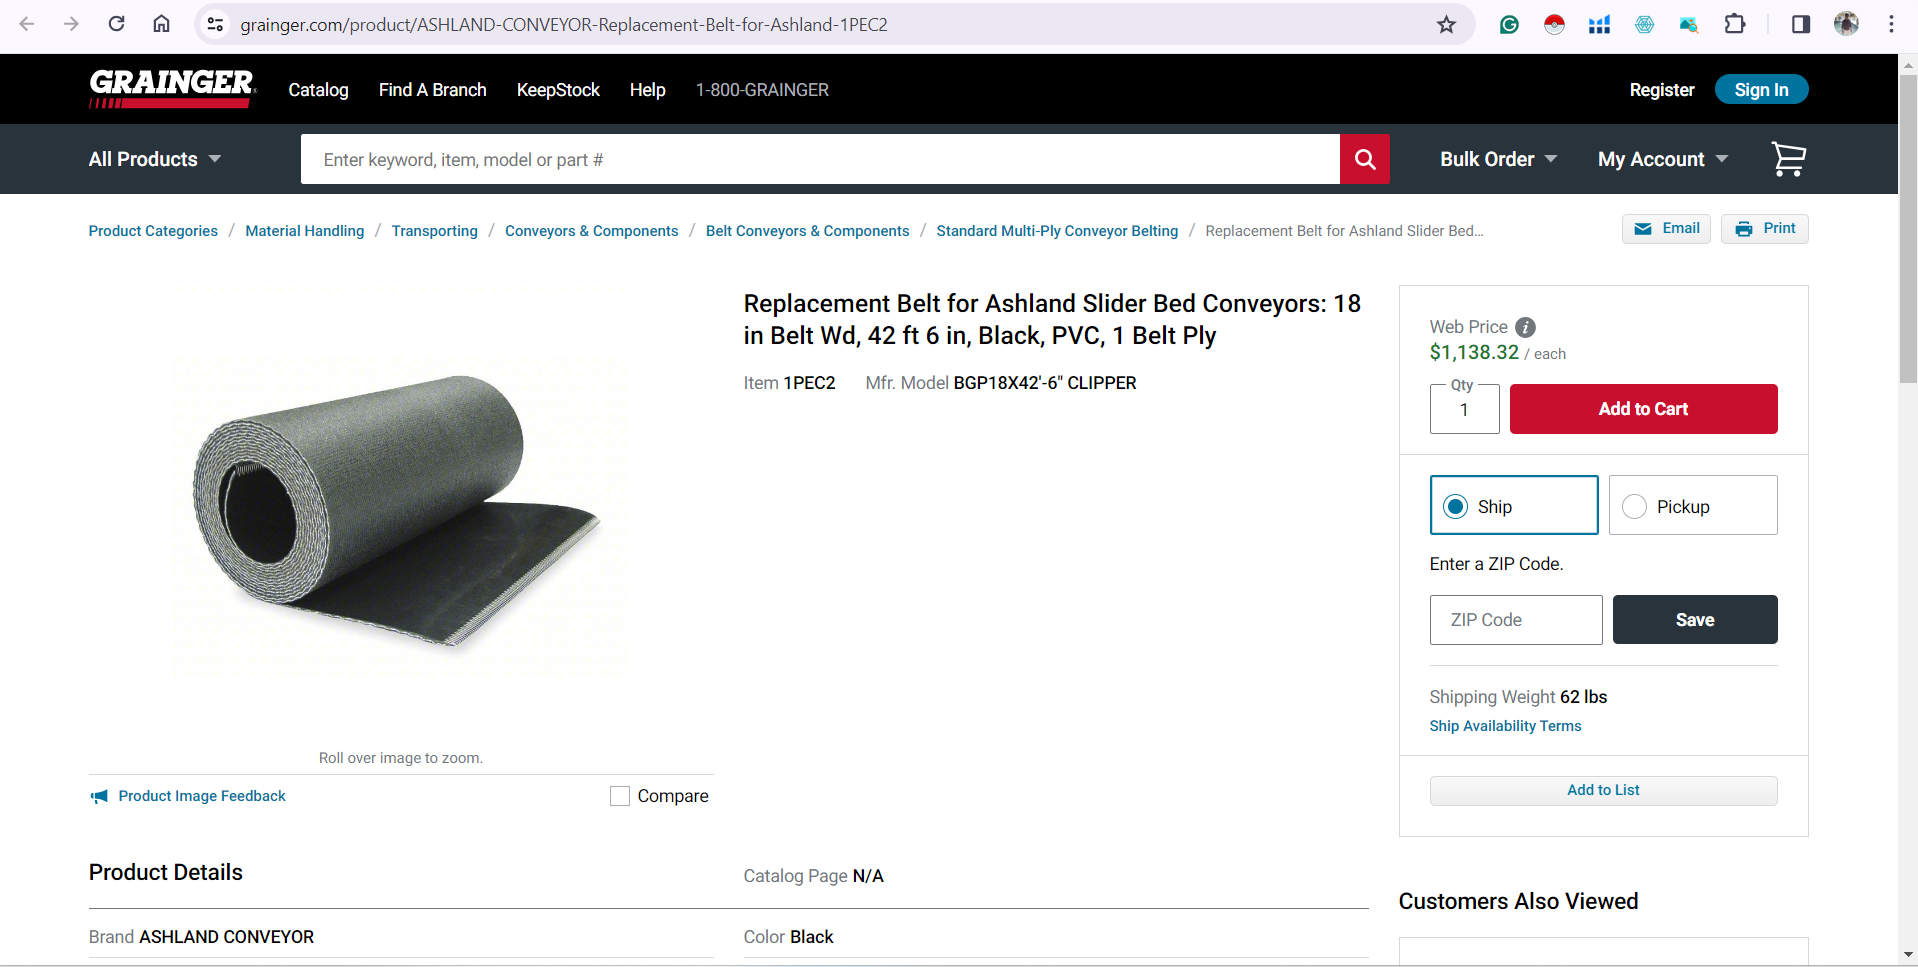Open the Chrome profile avatar
Screen dimensions: 1918x967
pos(1846,24)
